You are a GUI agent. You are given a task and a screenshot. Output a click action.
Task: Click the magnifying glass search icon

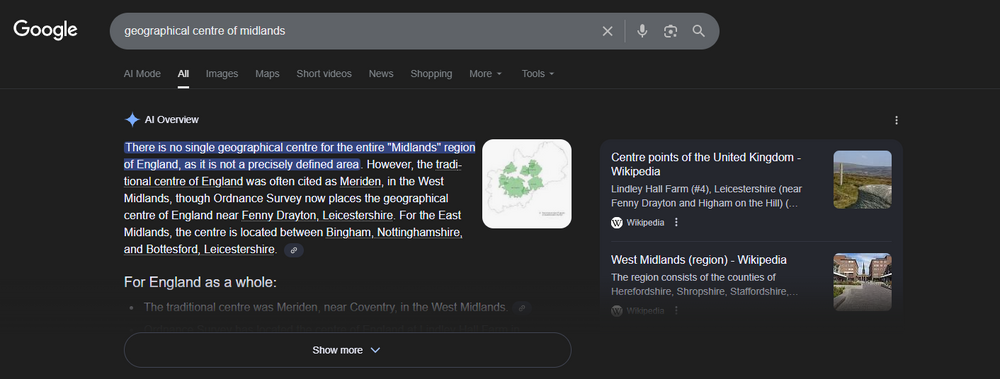[699, 31]
